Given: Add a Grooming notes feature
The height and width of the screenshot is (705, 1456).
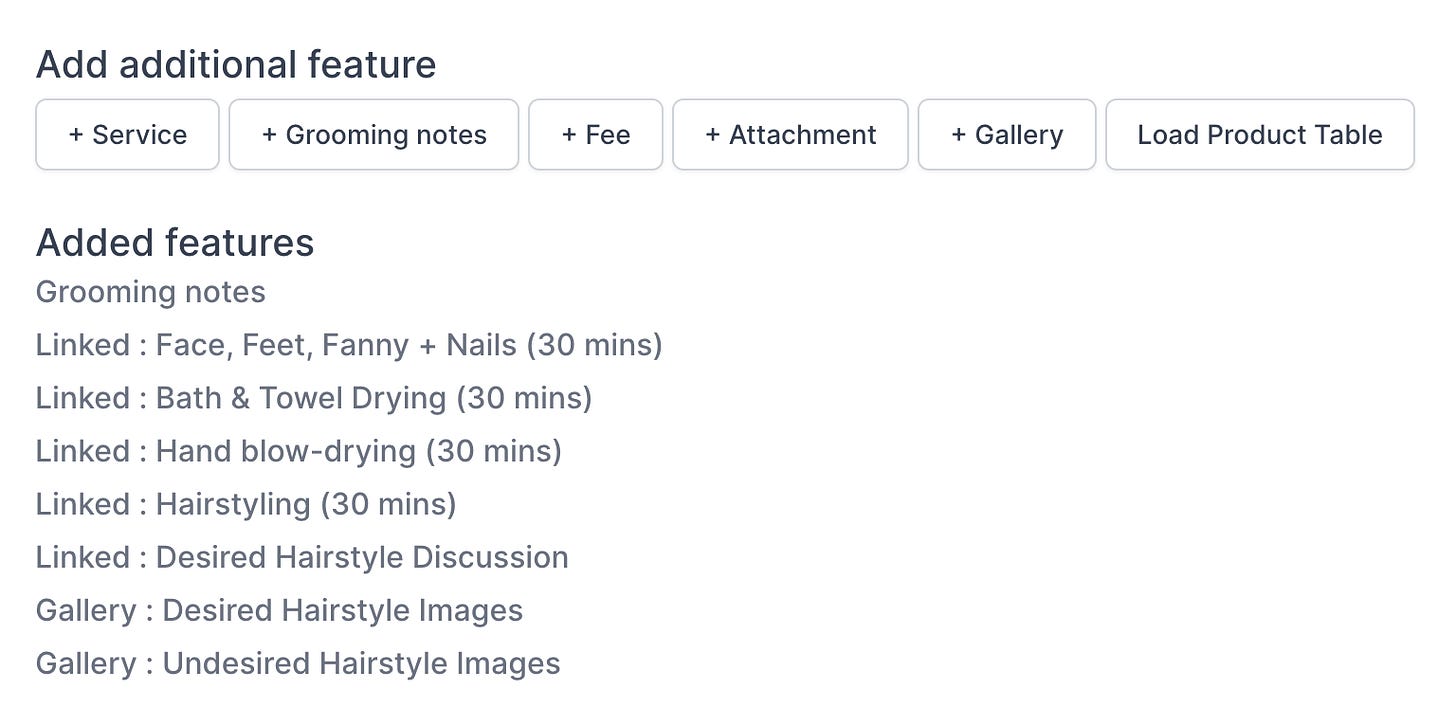Looking at the screenshot, I should click(x=373, y=135).
